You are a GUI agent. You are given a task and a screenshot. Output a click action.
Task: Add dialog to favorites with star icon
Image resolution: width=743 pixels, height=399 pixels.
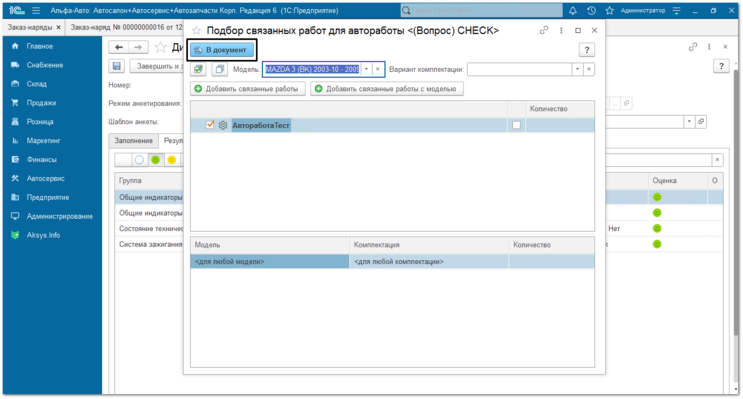tap(197, 31)
